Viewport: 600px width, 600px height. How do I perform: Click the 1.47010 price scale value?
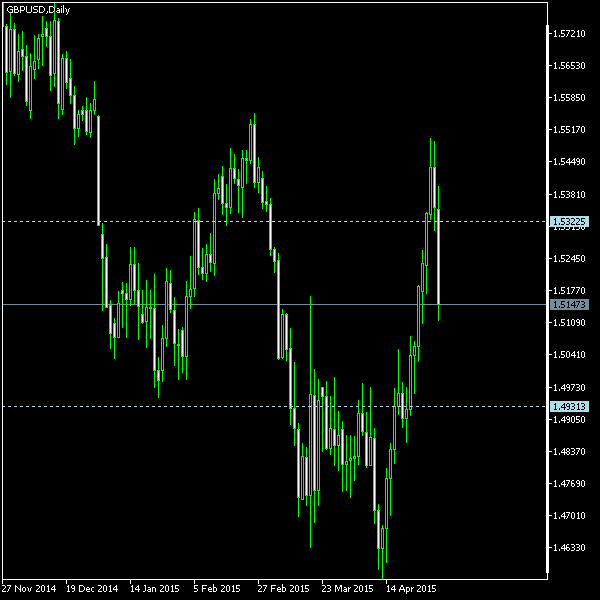569,516
